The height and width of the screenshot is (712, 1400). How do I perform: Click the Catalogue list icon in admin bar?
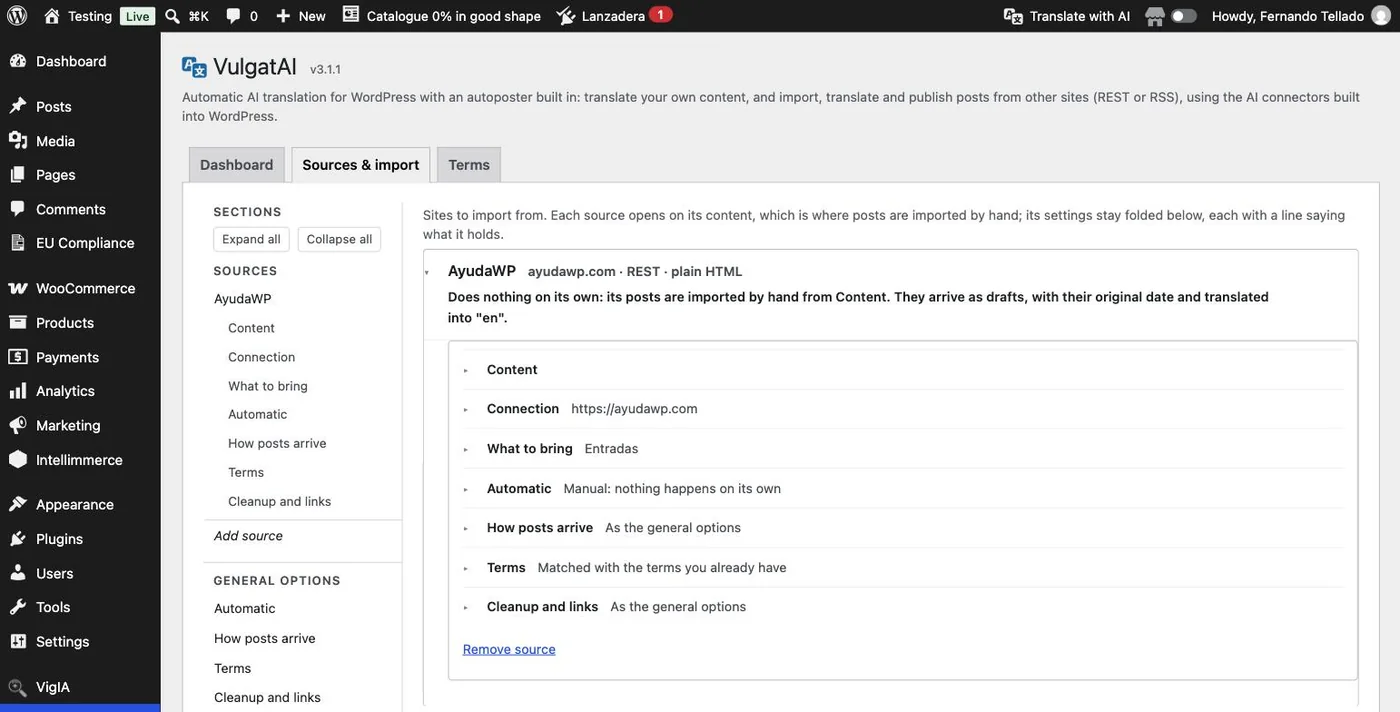click(x=350, y=15)
